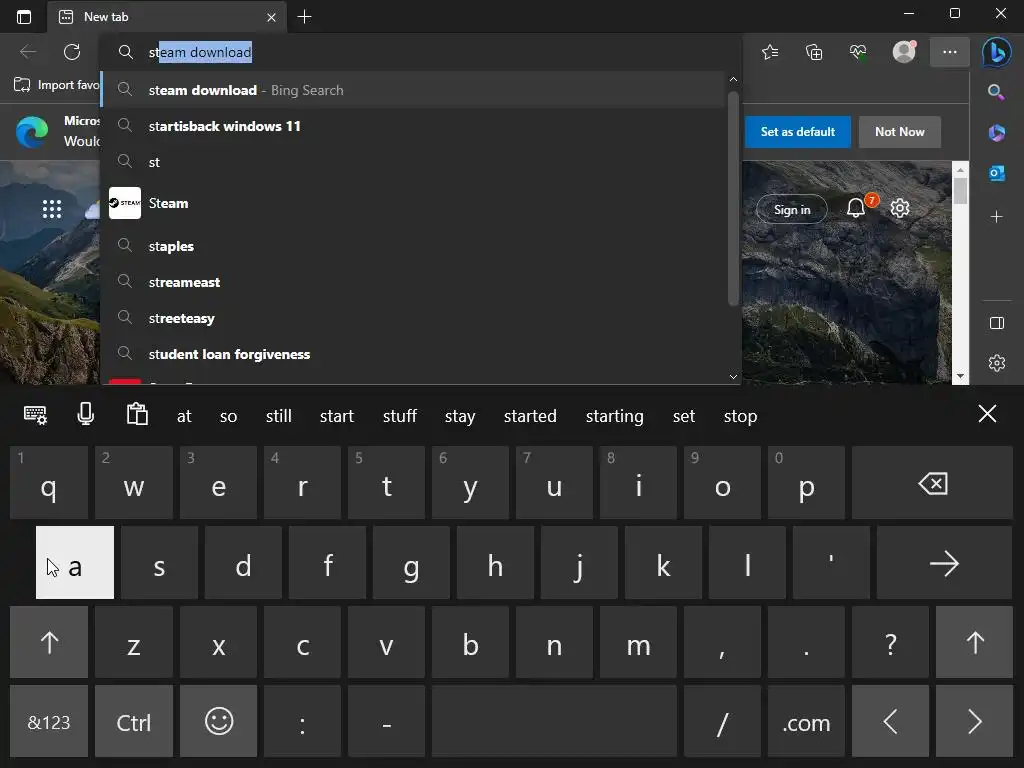Tap the backspace key

tap(932, 483)
